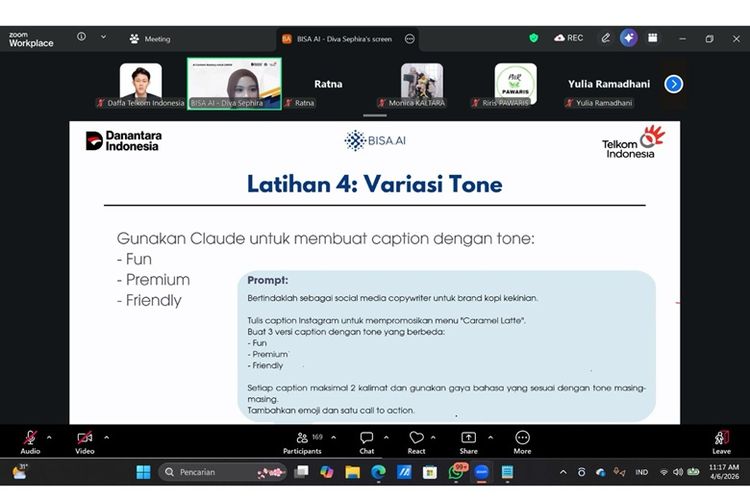The image size is (750, 500).
Task: Select BISA AI Diva Sephira's screen tab
Action: coord(340,39)
